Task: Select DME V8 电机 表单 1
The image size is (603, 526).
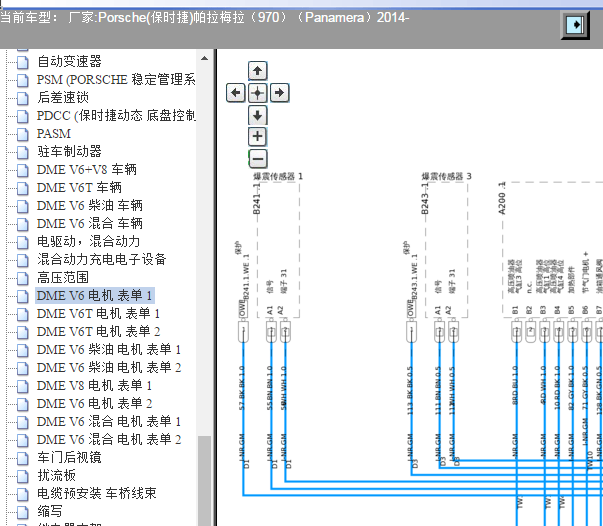Action: (x=94, y=386)
